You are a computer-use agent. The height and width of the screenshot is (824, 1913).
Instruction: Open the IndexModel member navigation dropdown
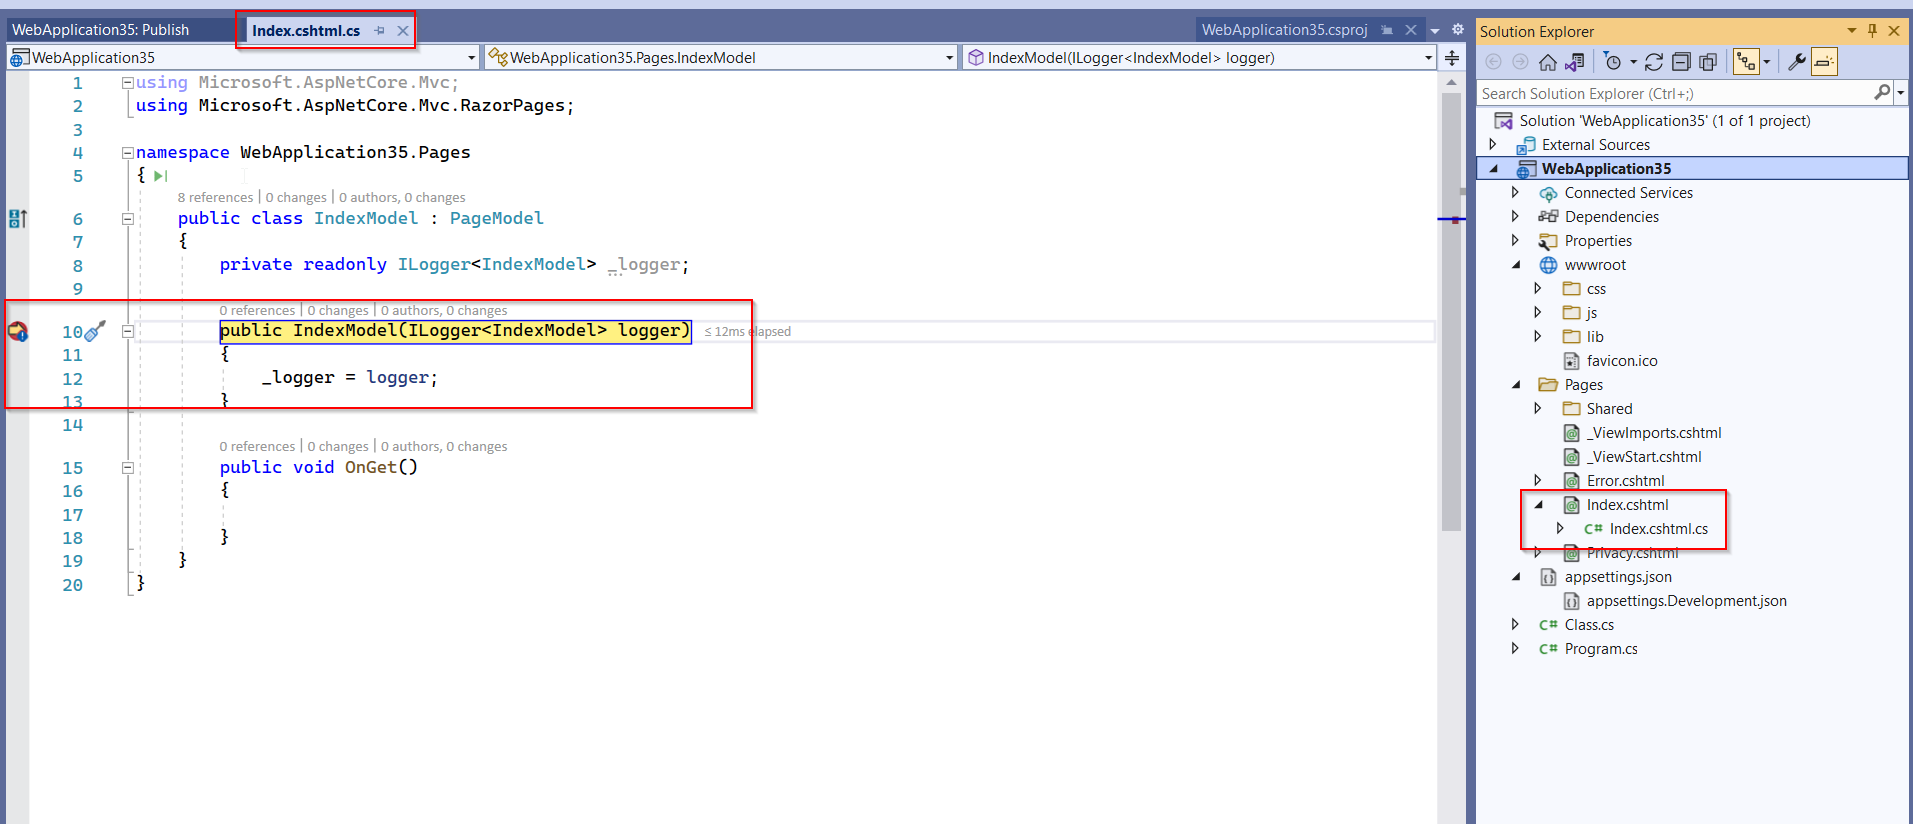pyautogui.click(x=1429, y=58)
